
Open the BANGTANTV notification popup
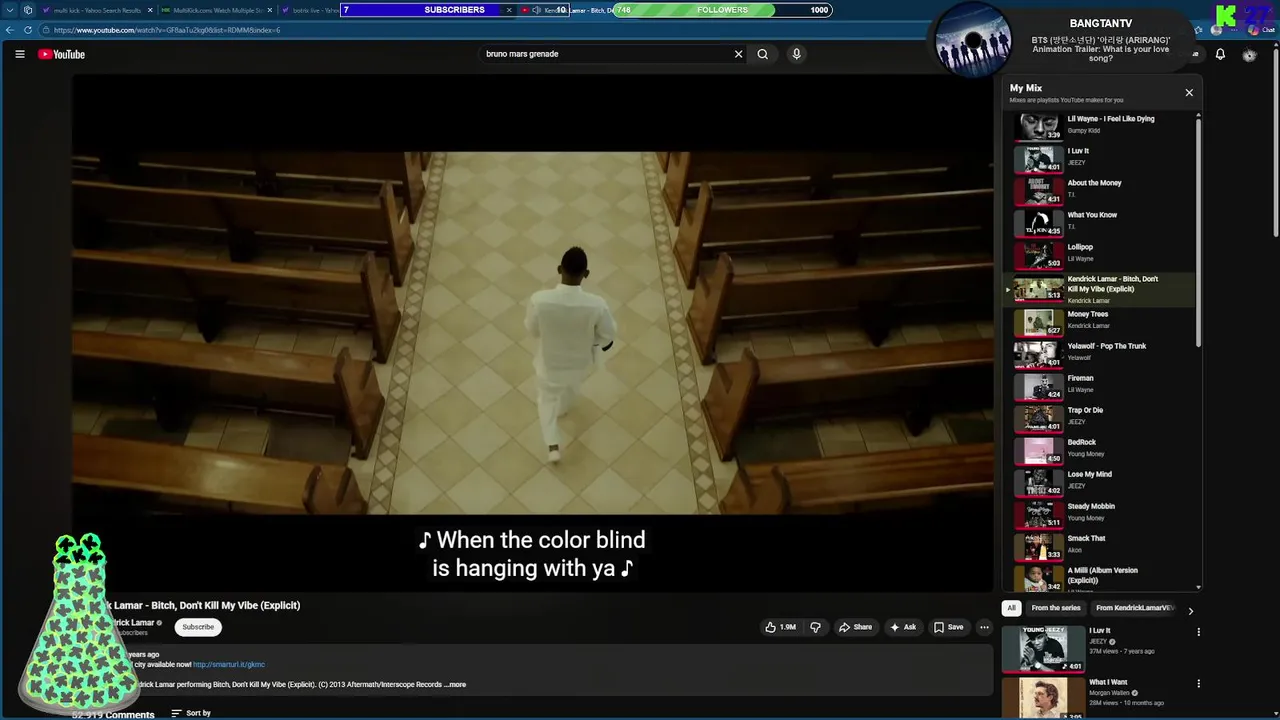(x=1060, y=42)
